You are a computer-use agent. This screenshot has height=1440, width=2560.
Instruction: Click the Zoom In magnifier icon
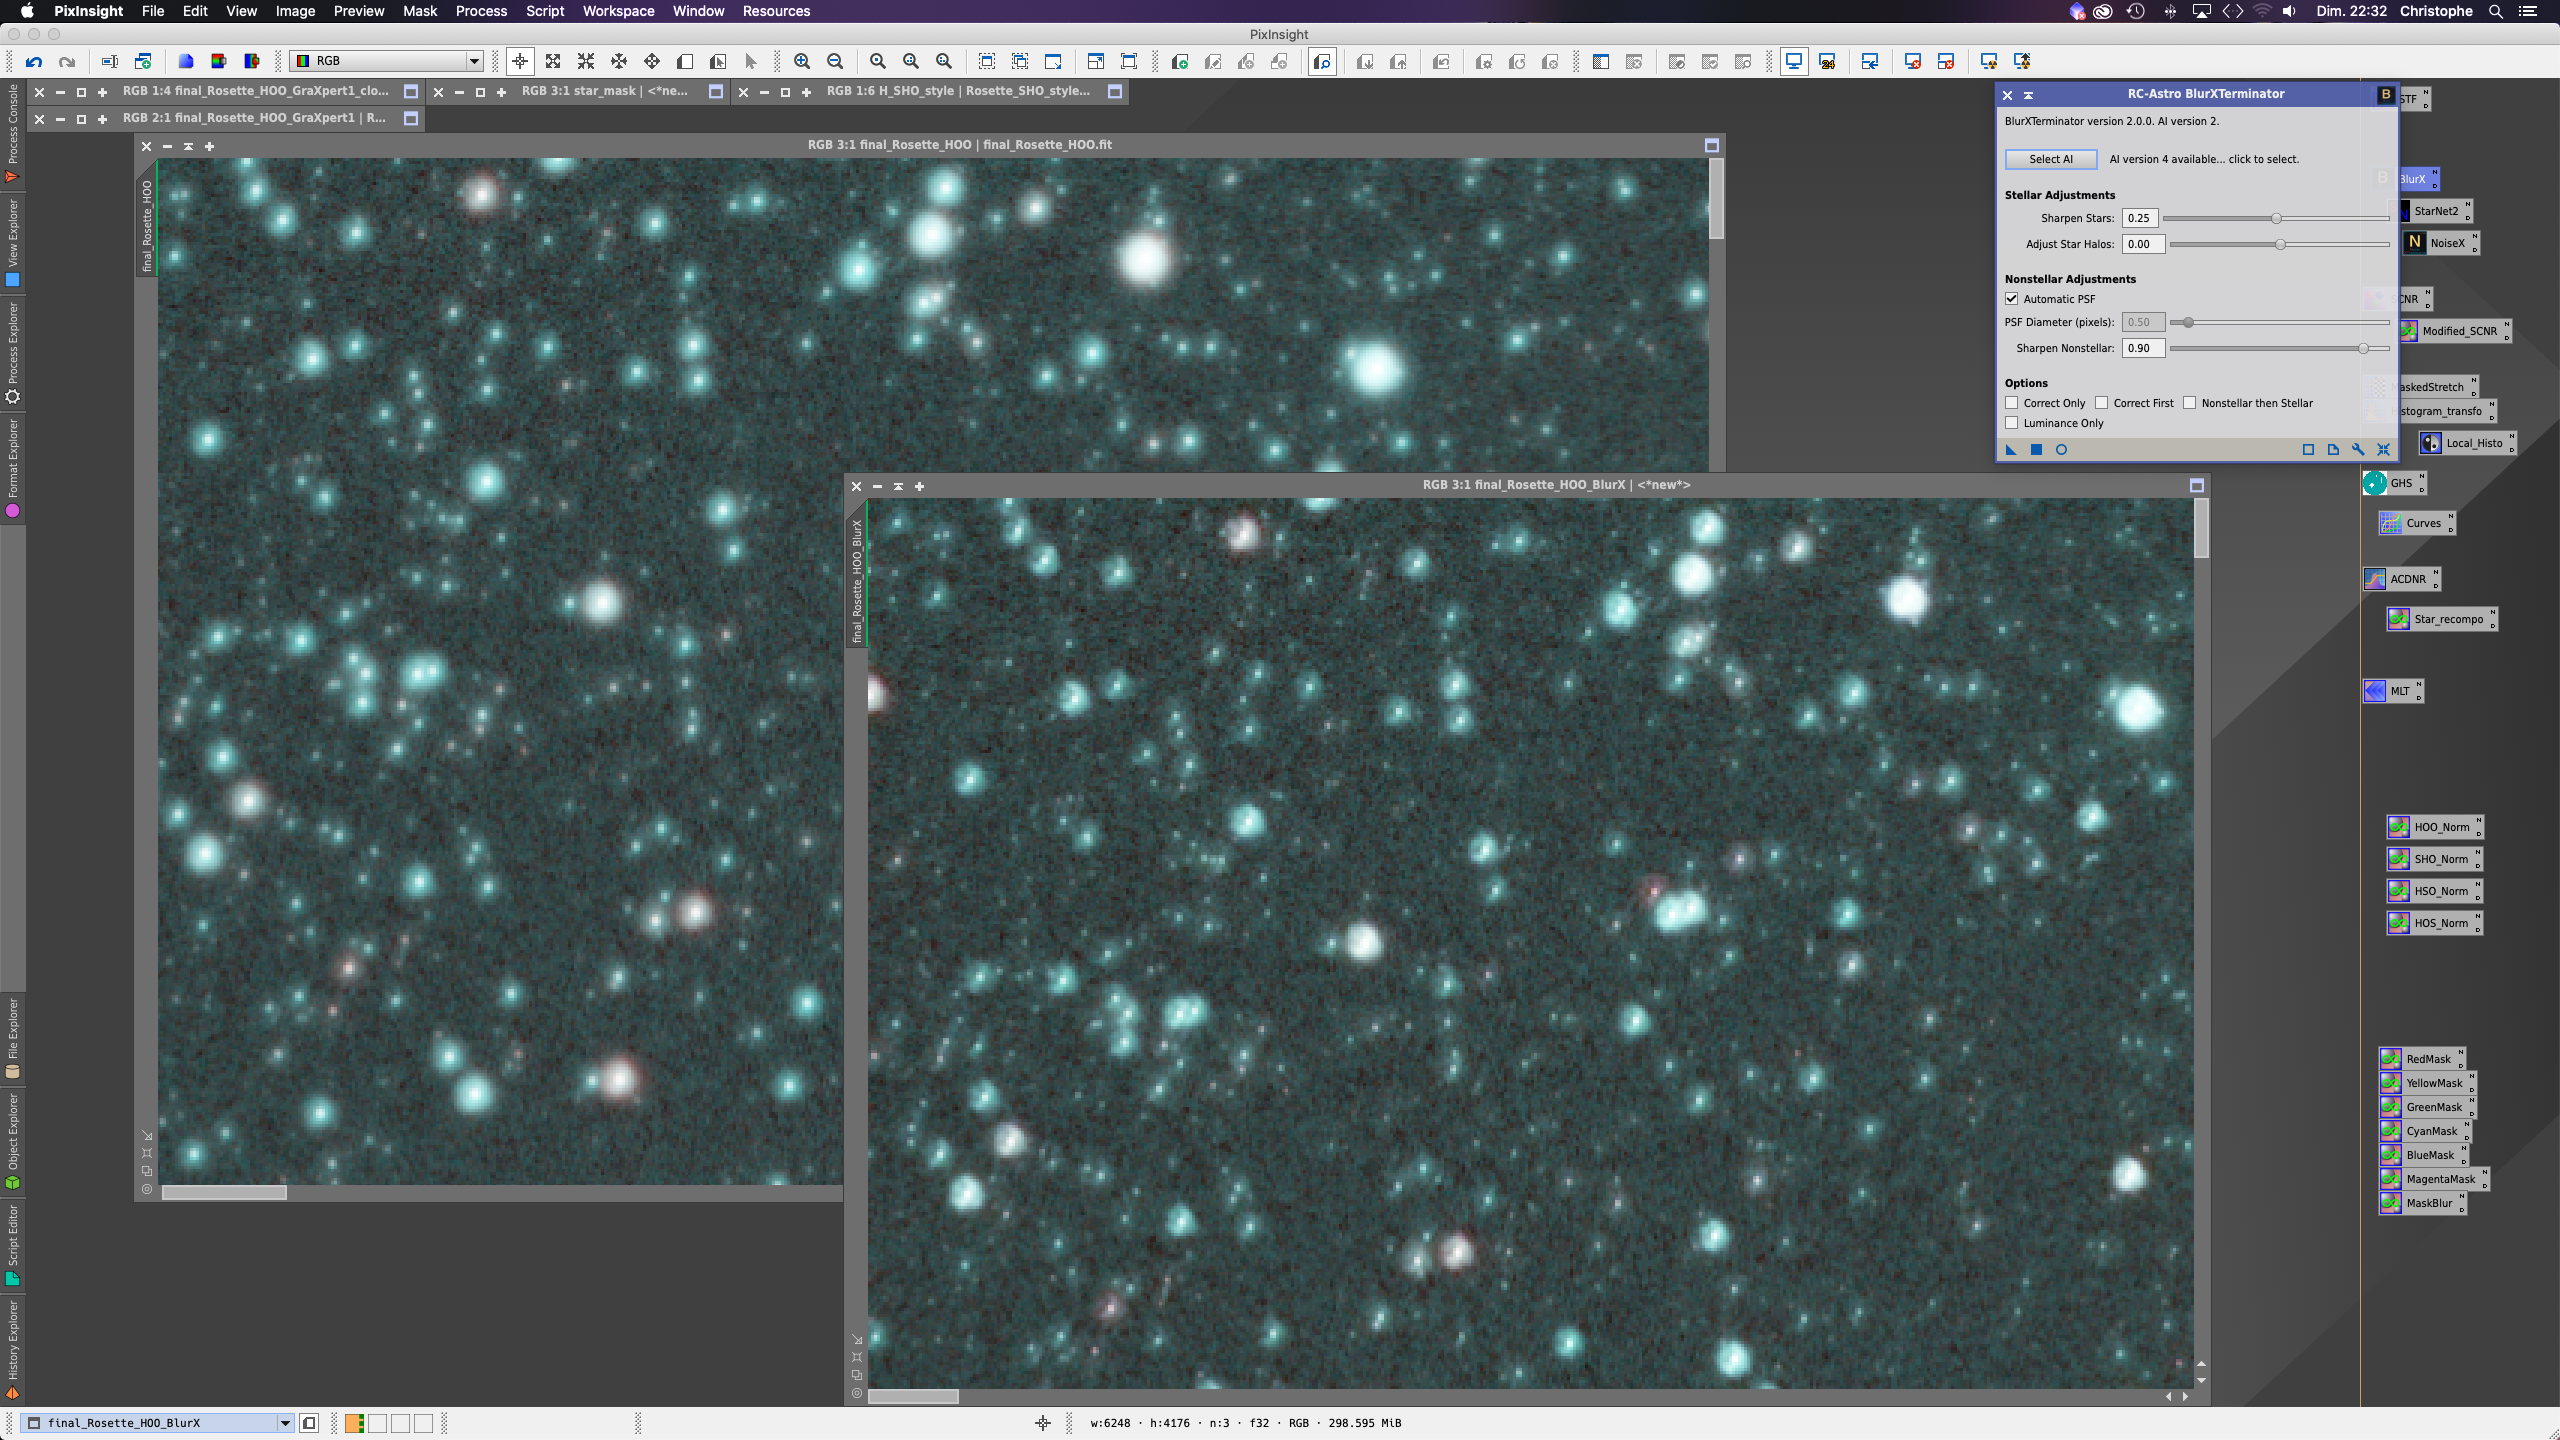tap(802, 61)
